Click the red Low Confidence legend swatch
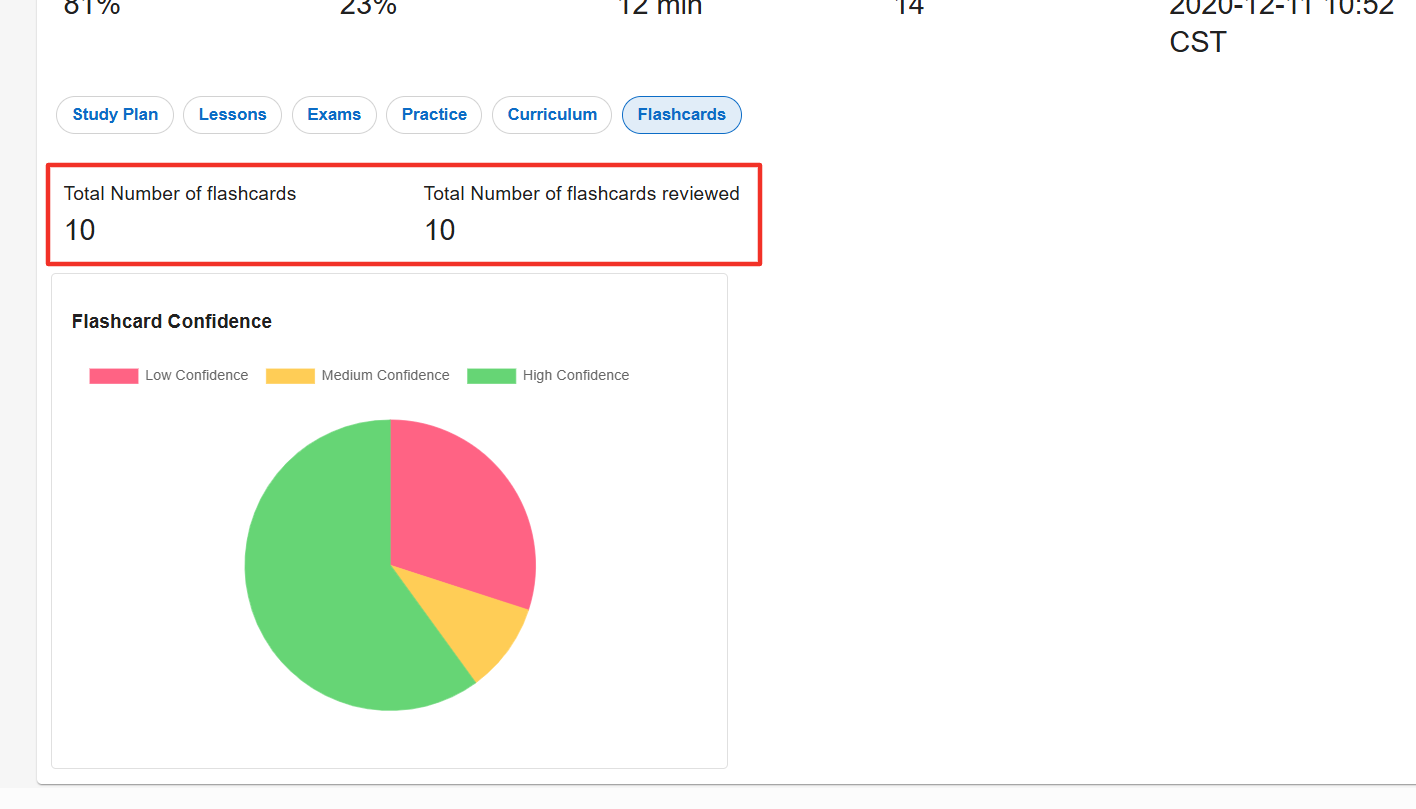The height and width of the screenshot is (809, 1416). pos(114,376)
